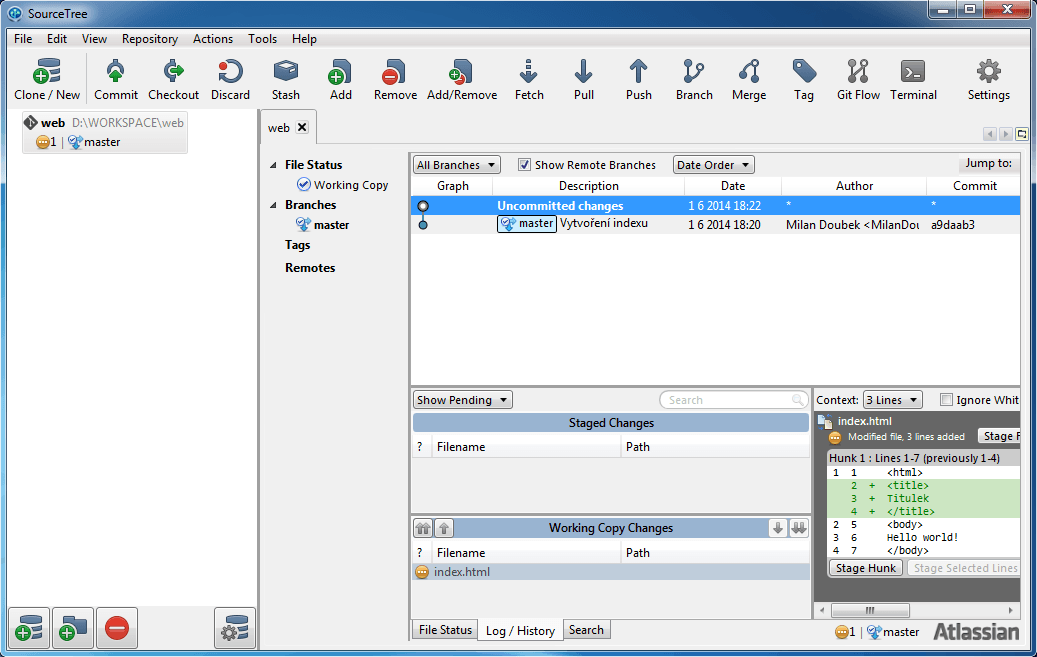Click the Stage File button in the diff panel

999,436
